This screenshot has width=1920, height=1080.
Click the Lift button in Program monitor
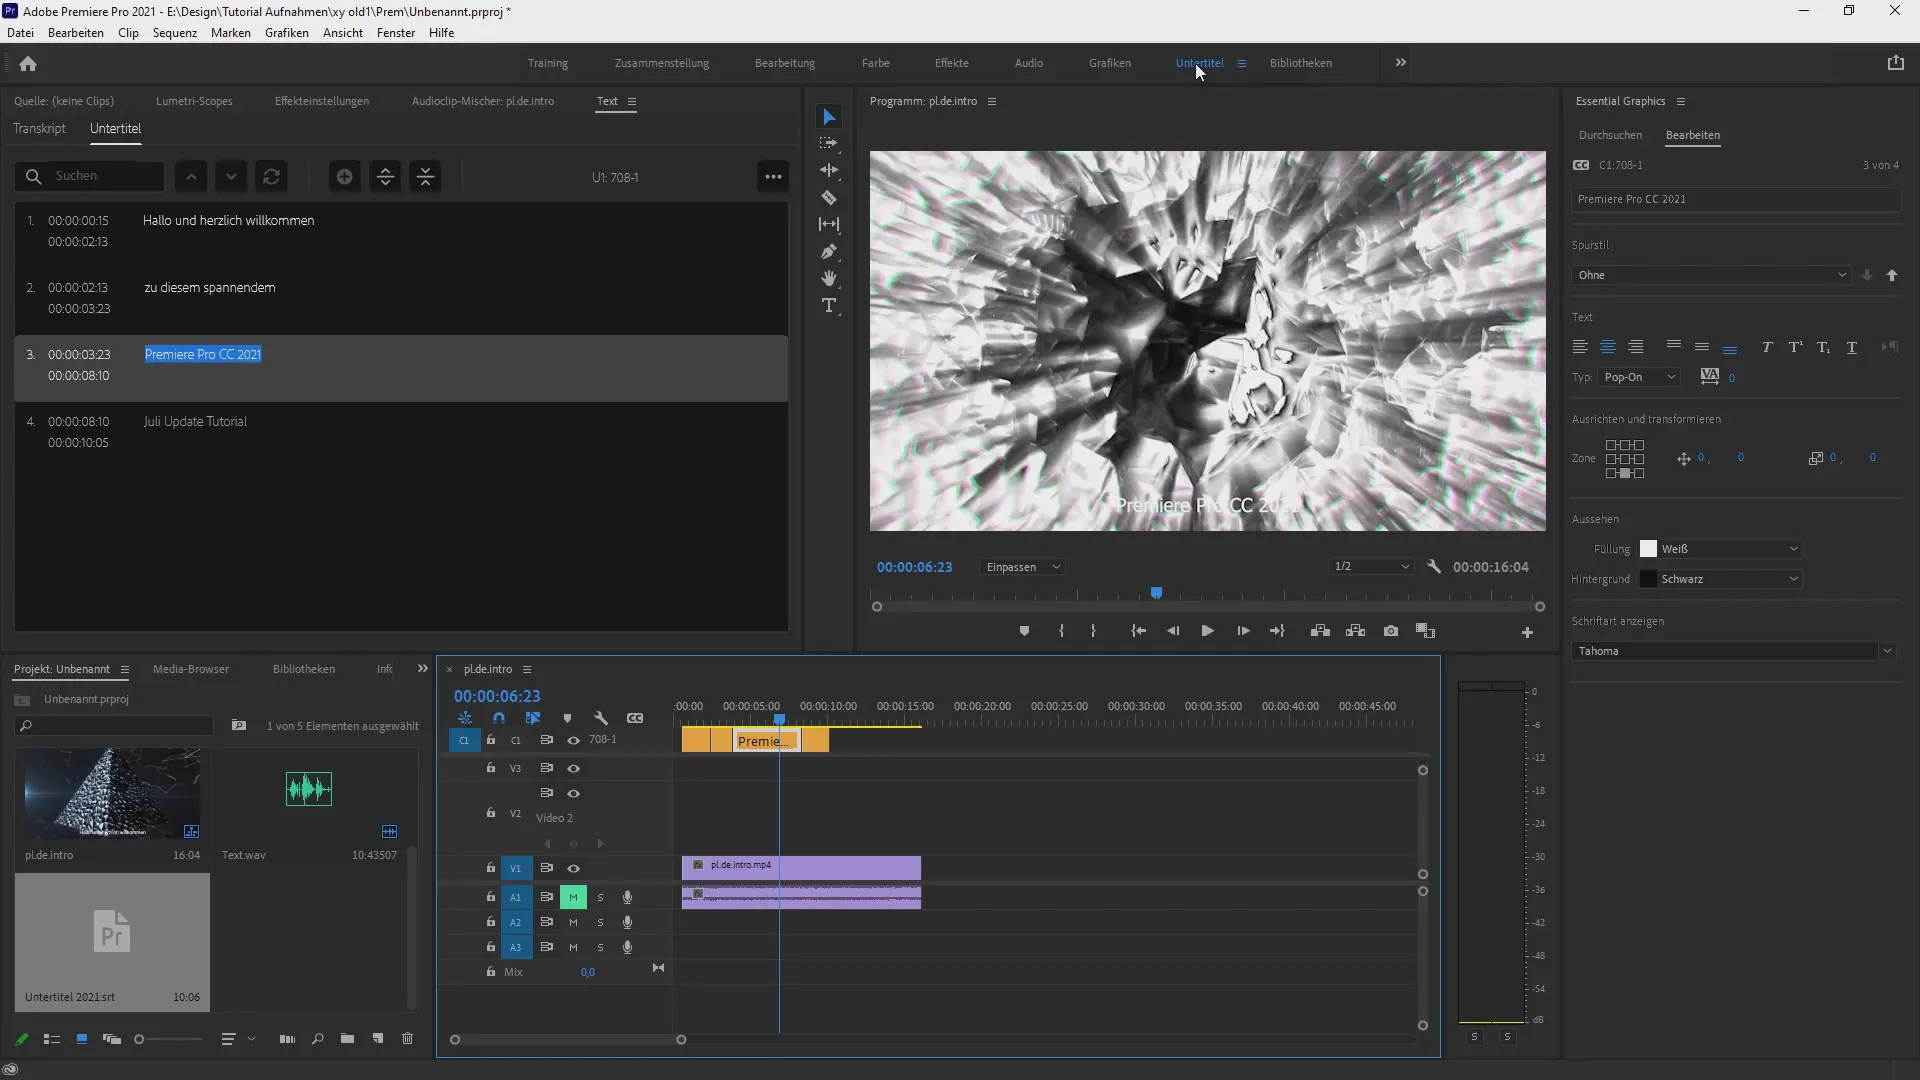pos(1320,631)
